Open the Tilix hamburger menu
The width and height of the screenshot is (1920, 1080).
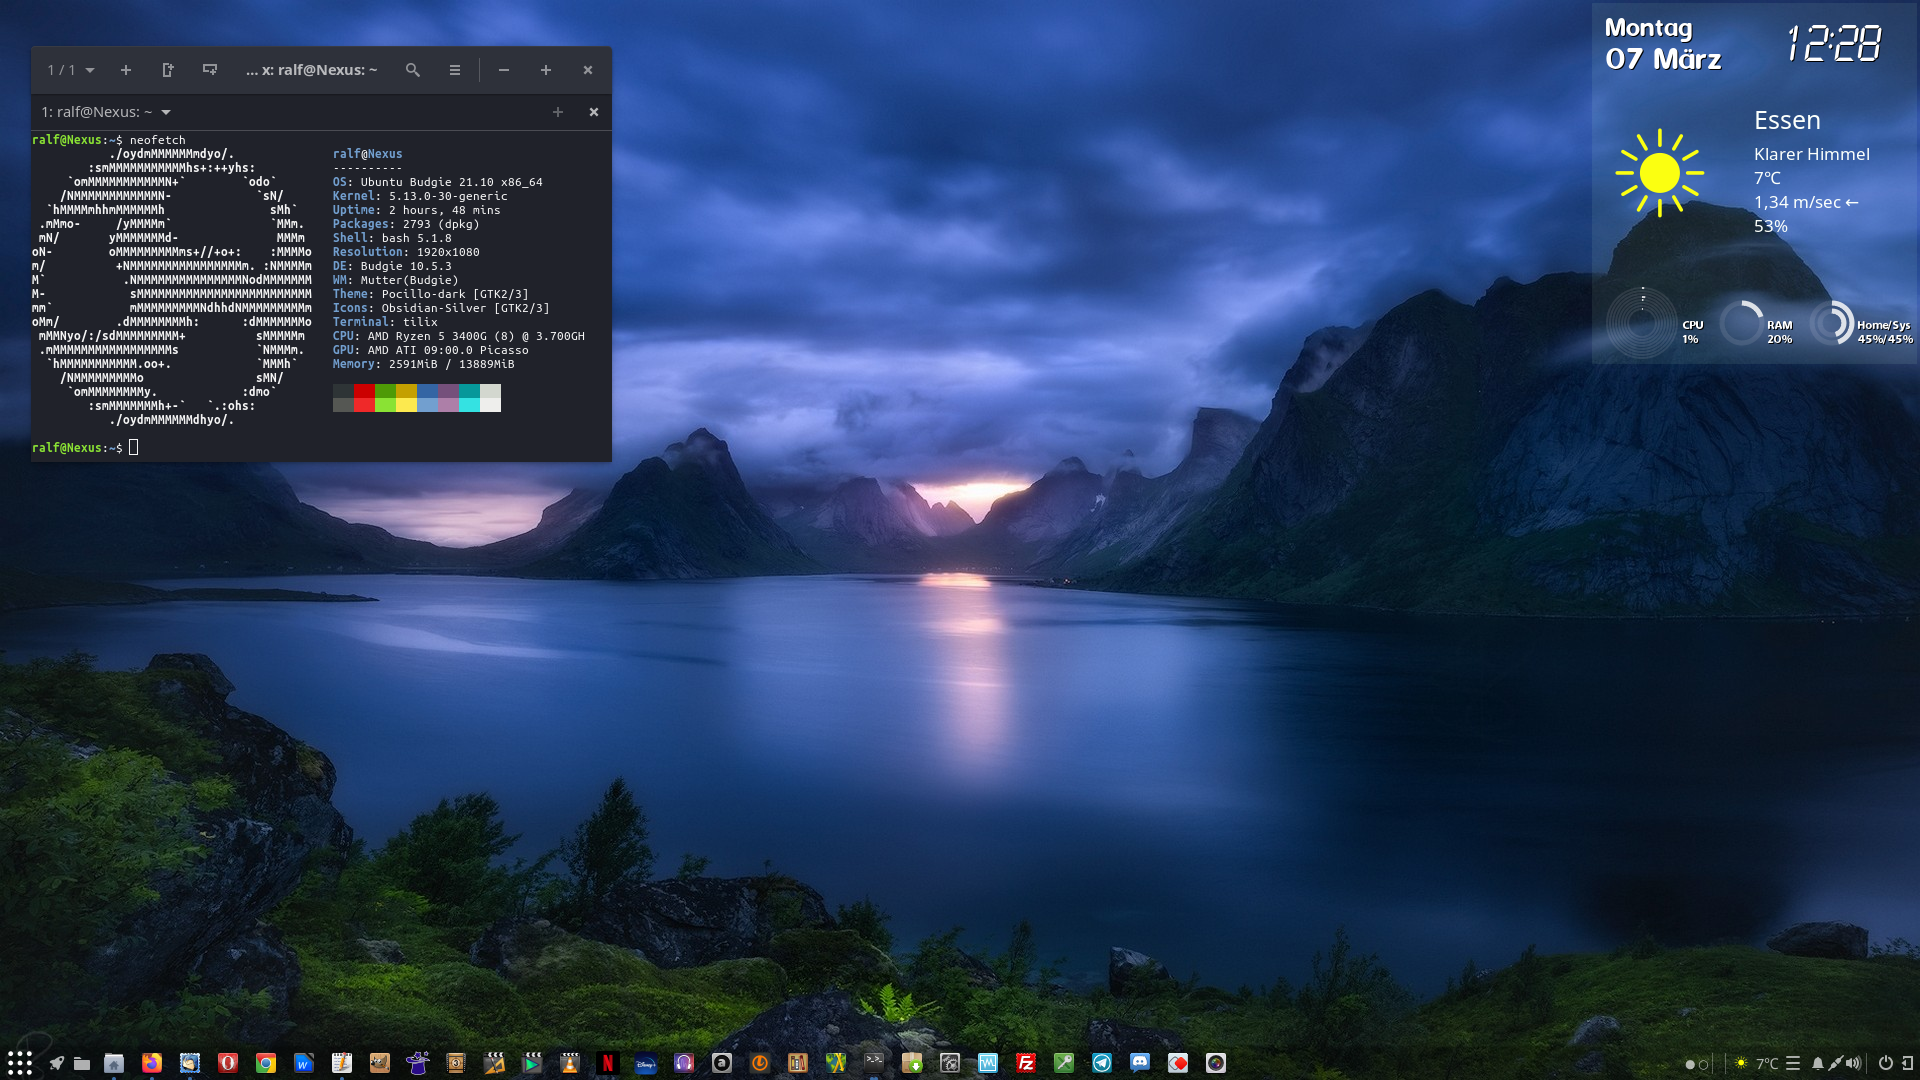(455, 70)
